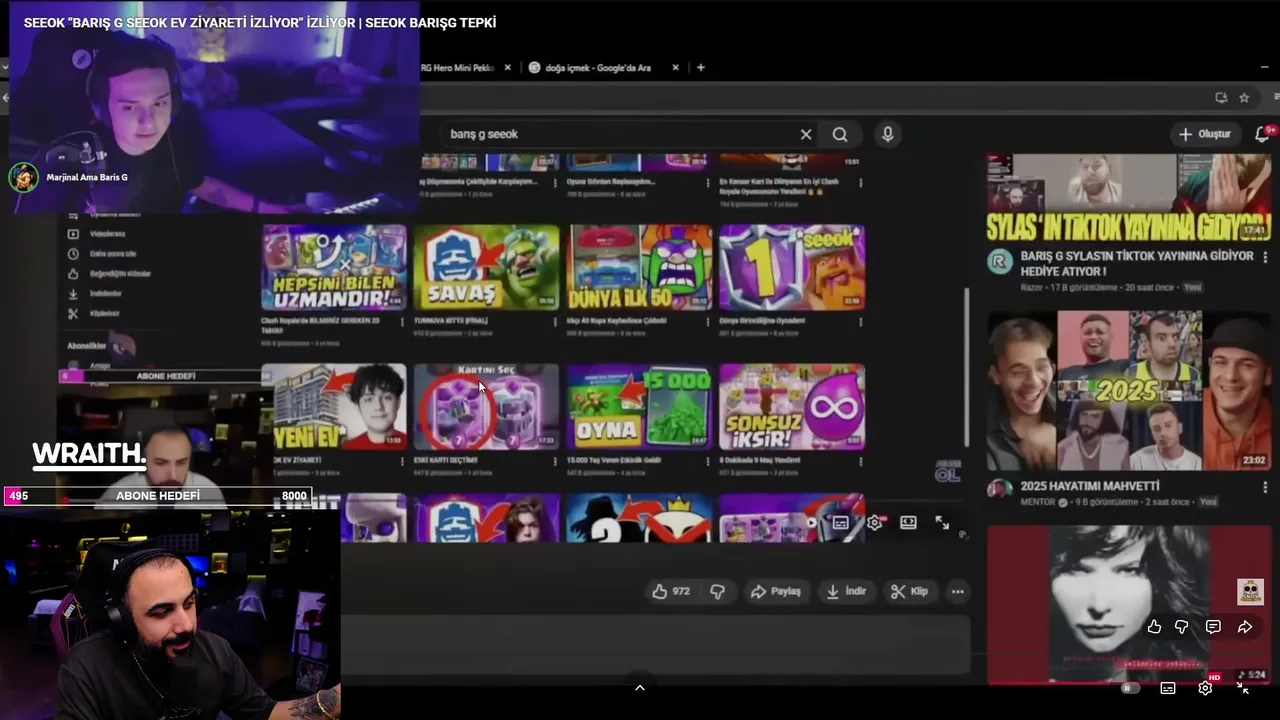1280x720 pixels.
Task: Click the search magnifier icon beside the query
Action: (x=840, y=134)
